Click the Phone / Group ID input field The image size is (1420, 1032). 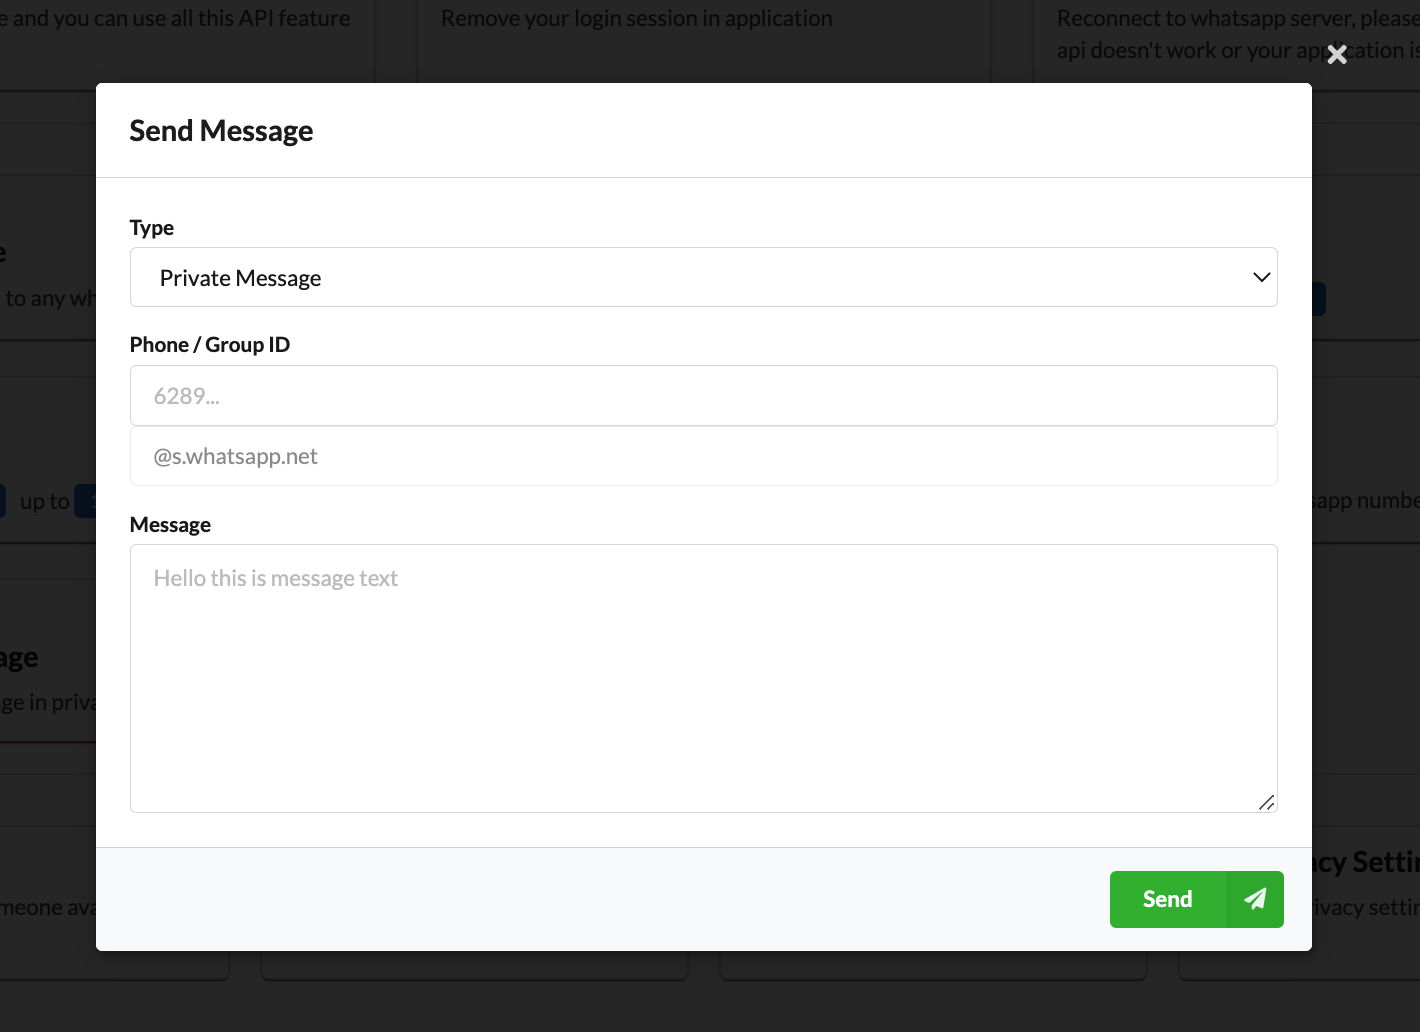(x=704, y=396)
